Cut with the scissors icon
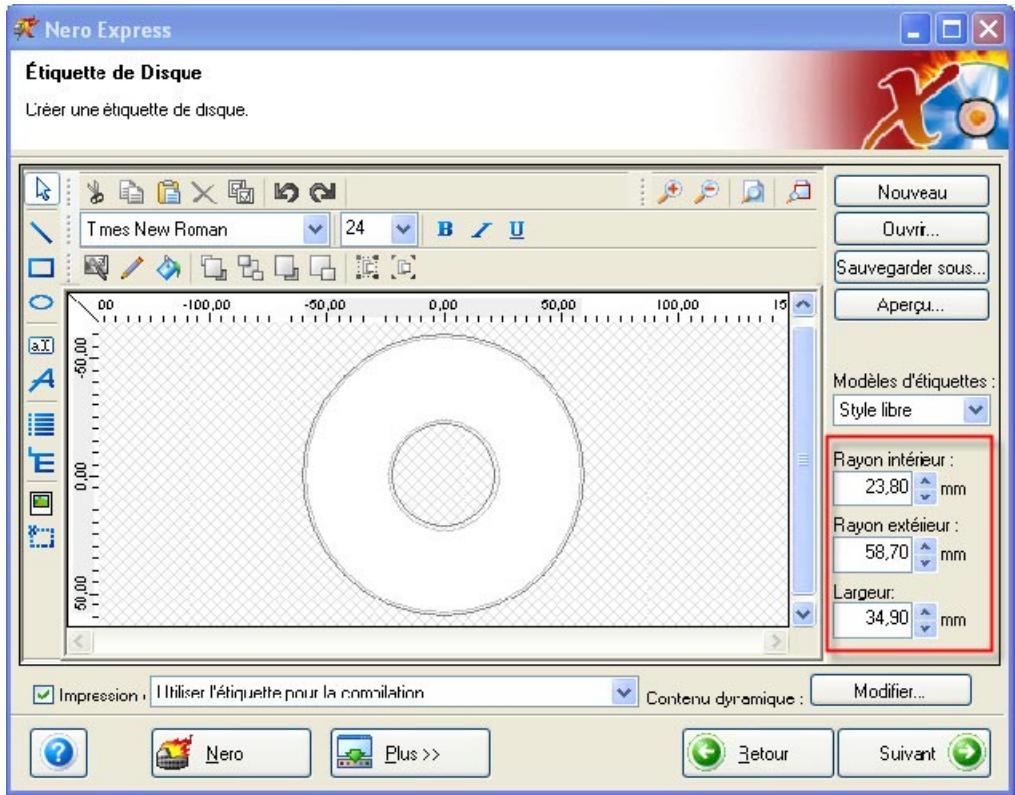Screen dimensions: 1015x795 (x=96, y=192)
